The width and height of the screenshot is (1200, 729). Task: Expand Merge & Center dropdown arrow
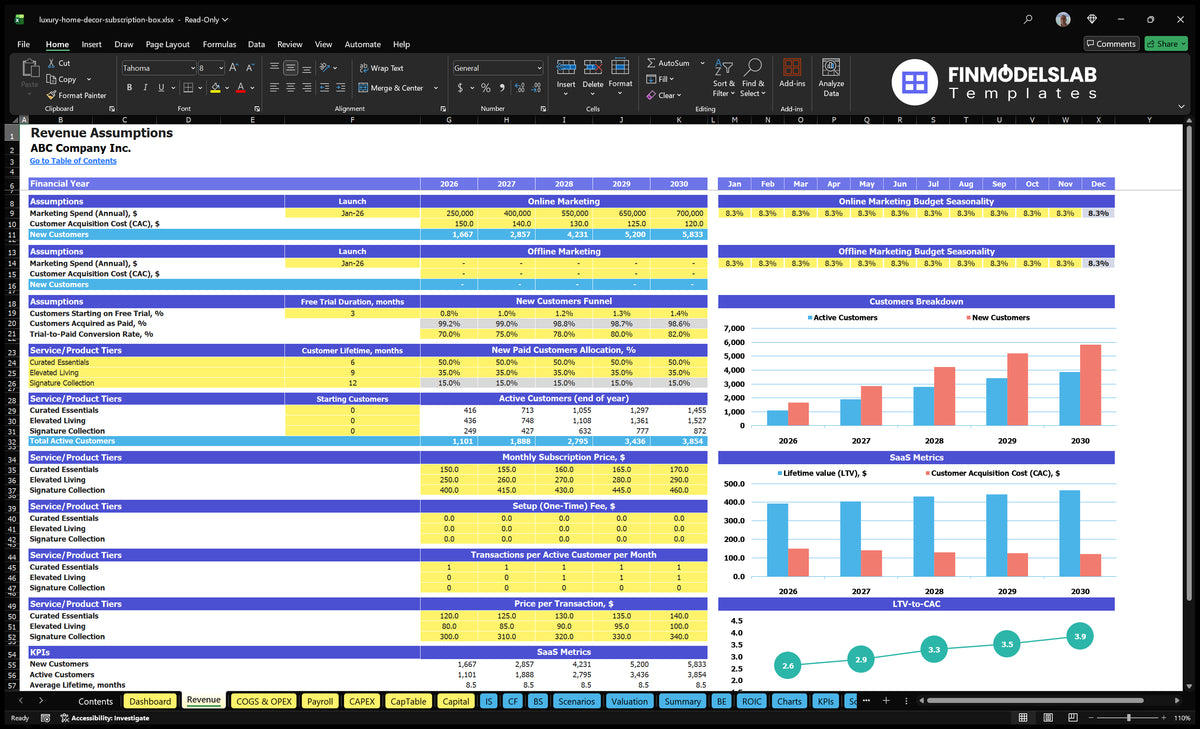click(x=436, y=88)
